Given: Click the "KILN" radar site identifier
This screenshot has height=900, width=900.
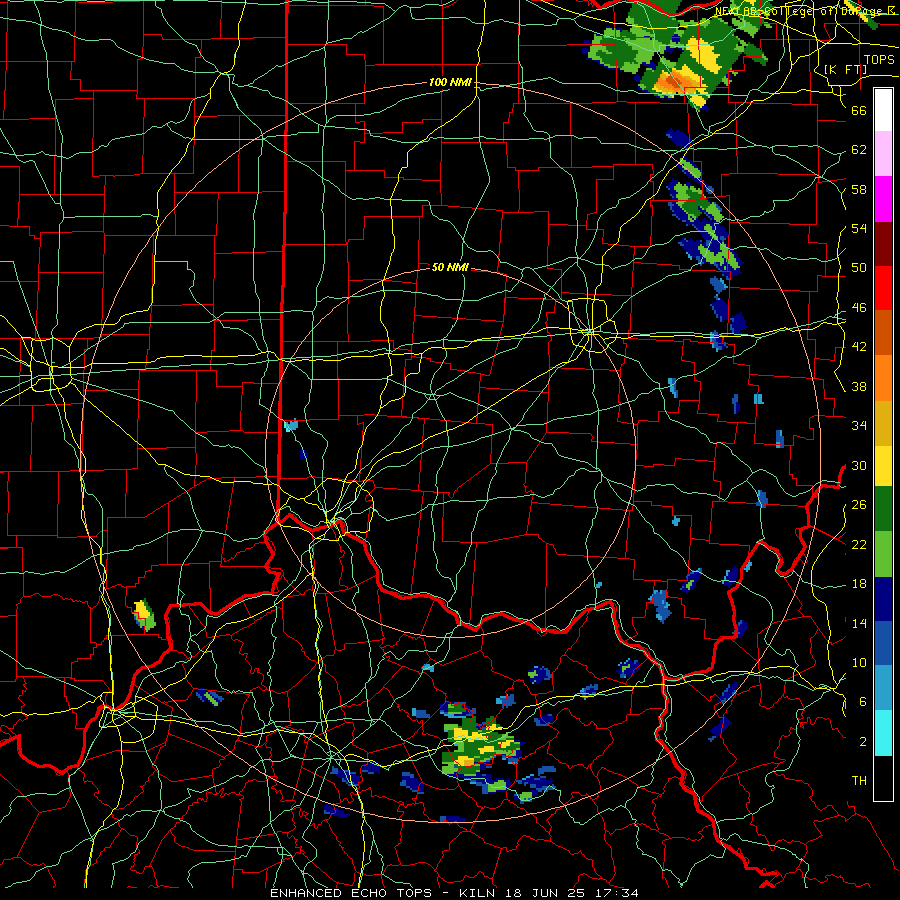Looking at the screenshot, I should (x=479, y=893).
